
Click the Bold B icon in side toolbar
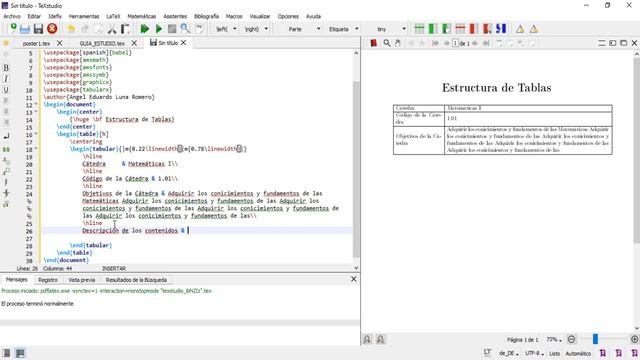pos(6,68)
